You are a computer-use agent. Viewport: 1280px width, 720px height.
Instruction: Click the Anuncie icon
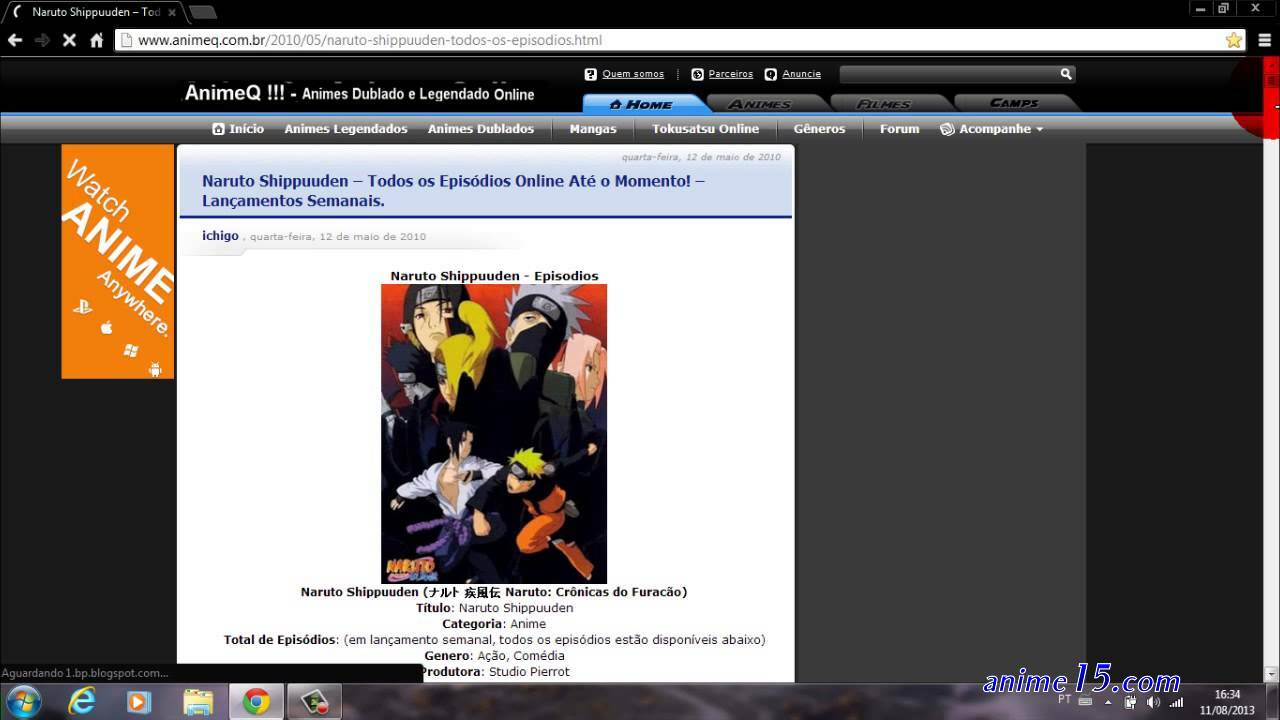[771, 74]
